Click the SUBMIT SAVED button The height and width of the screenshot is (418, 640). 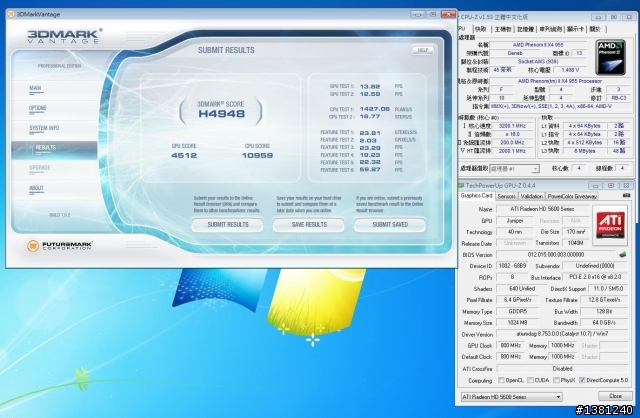coord(390,225)
